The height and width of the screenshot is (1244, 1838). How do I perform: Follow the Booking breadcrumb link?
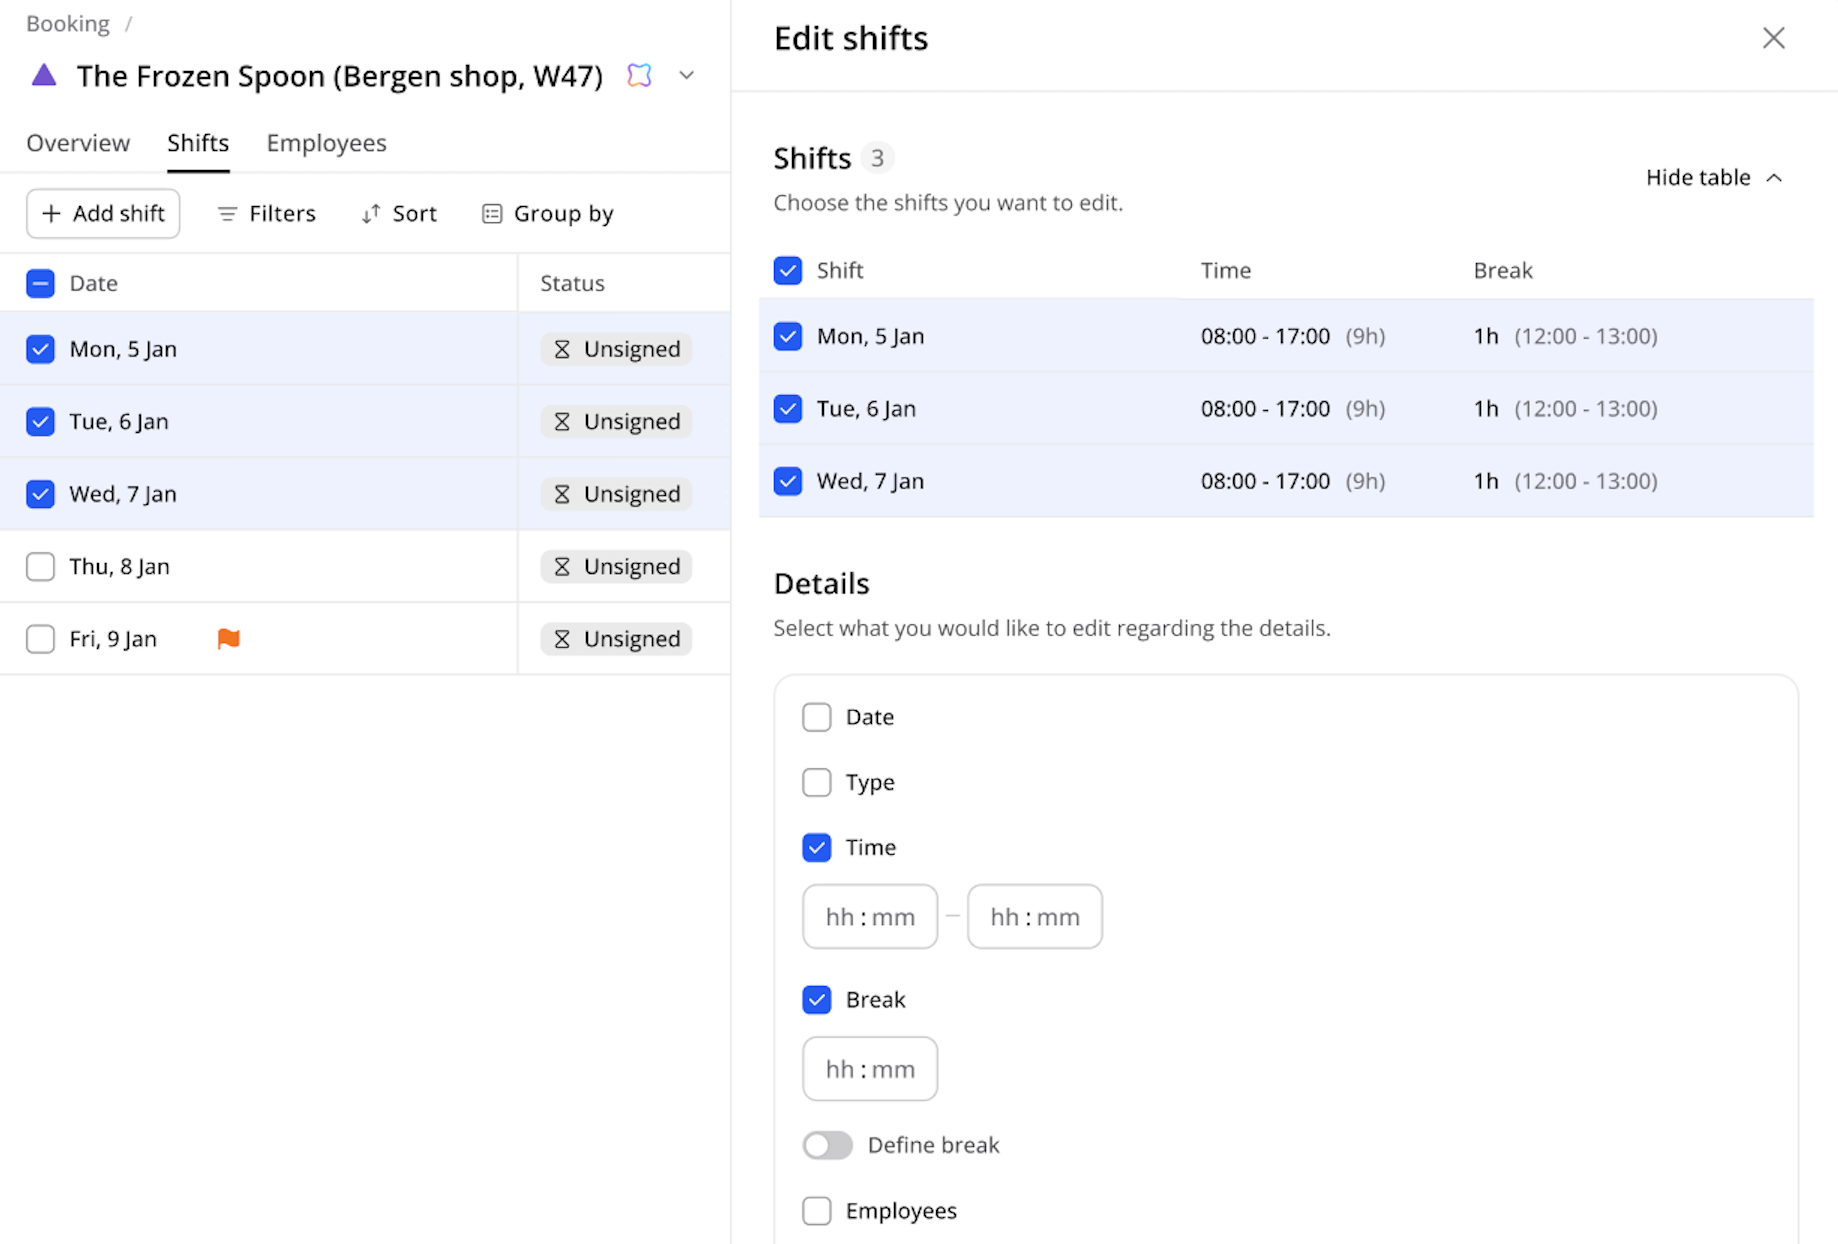click(x=68, y=24)
